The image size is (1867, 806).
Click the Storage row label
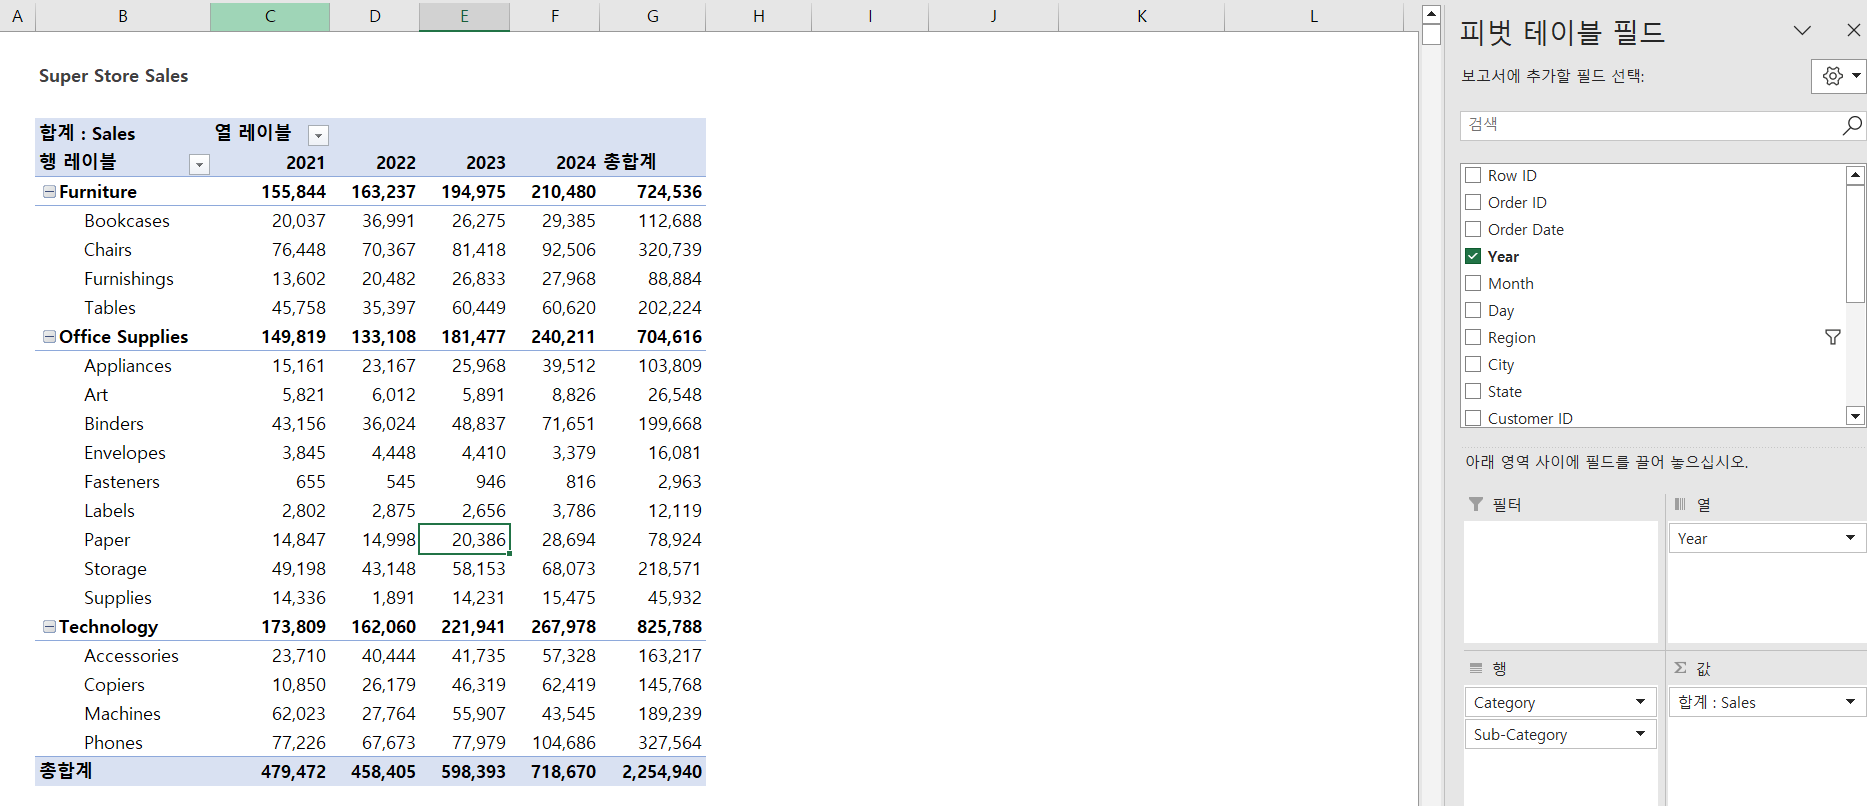pos(115,569)
